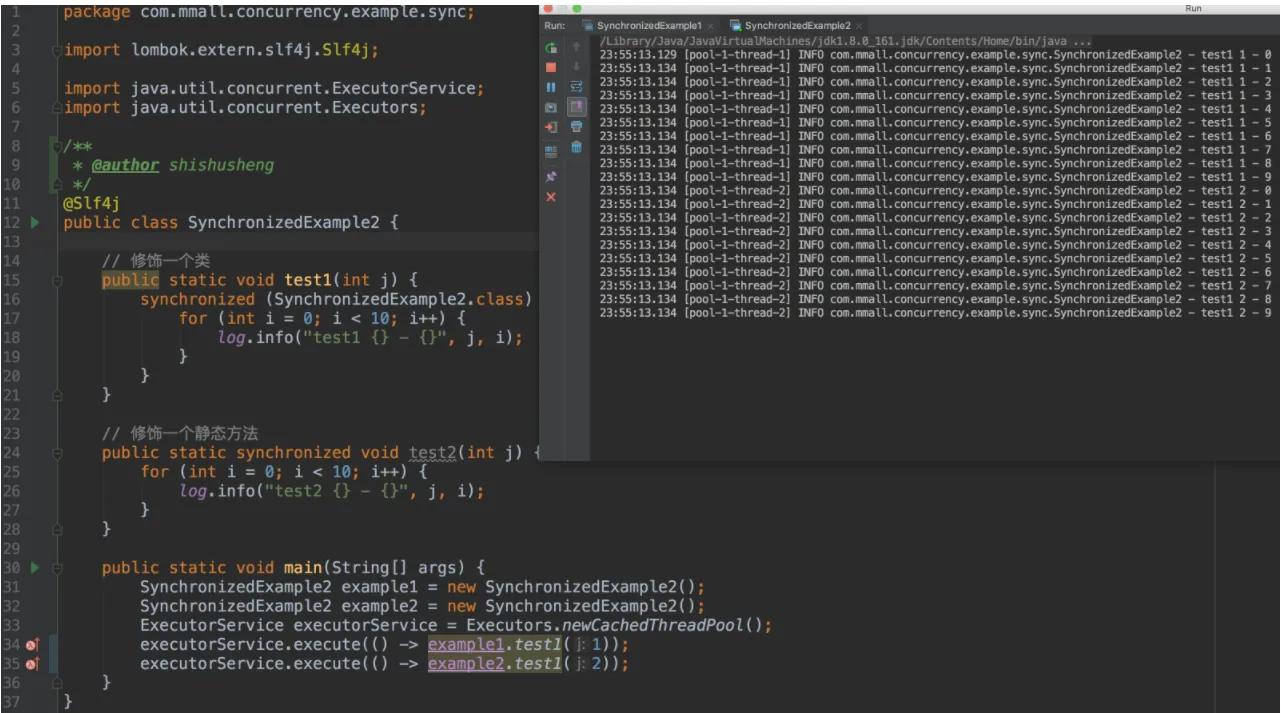Rerun SynchronizedExample2 with the green rerun icon
Viewport: 1281px width, 713px height.
point(551,47)
